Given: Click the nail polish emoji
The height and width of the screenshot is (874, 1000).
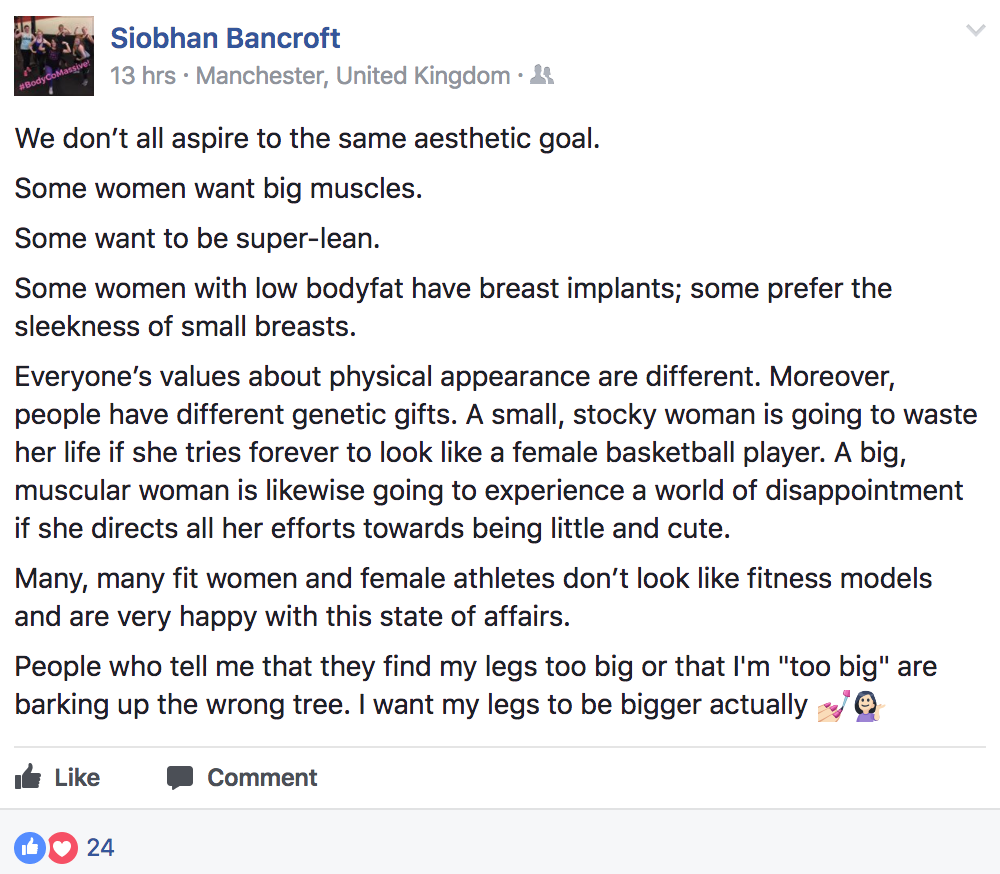Looking at the screenshot, I should (x=834, y=705).
